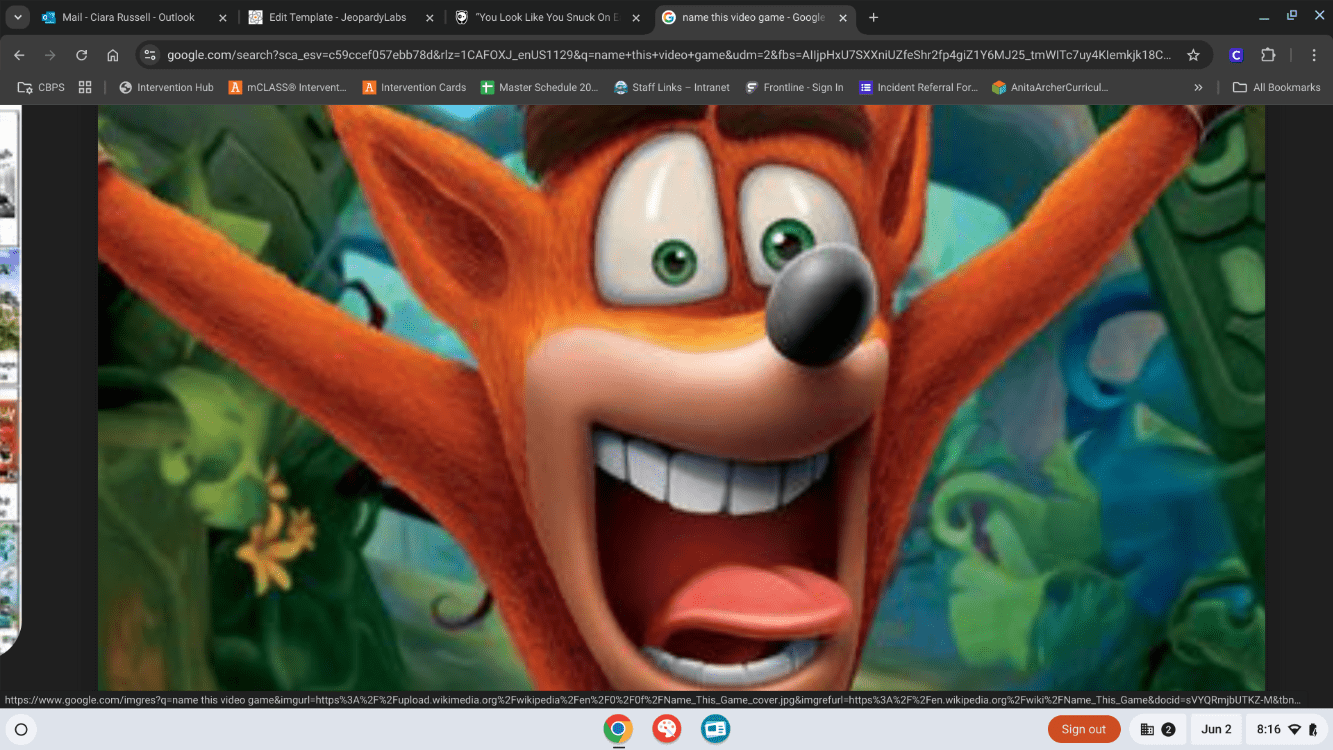The width and height of the screenshot is (1333, 750).
Task: Close the name this video game tab
Action: coord(842,18)
